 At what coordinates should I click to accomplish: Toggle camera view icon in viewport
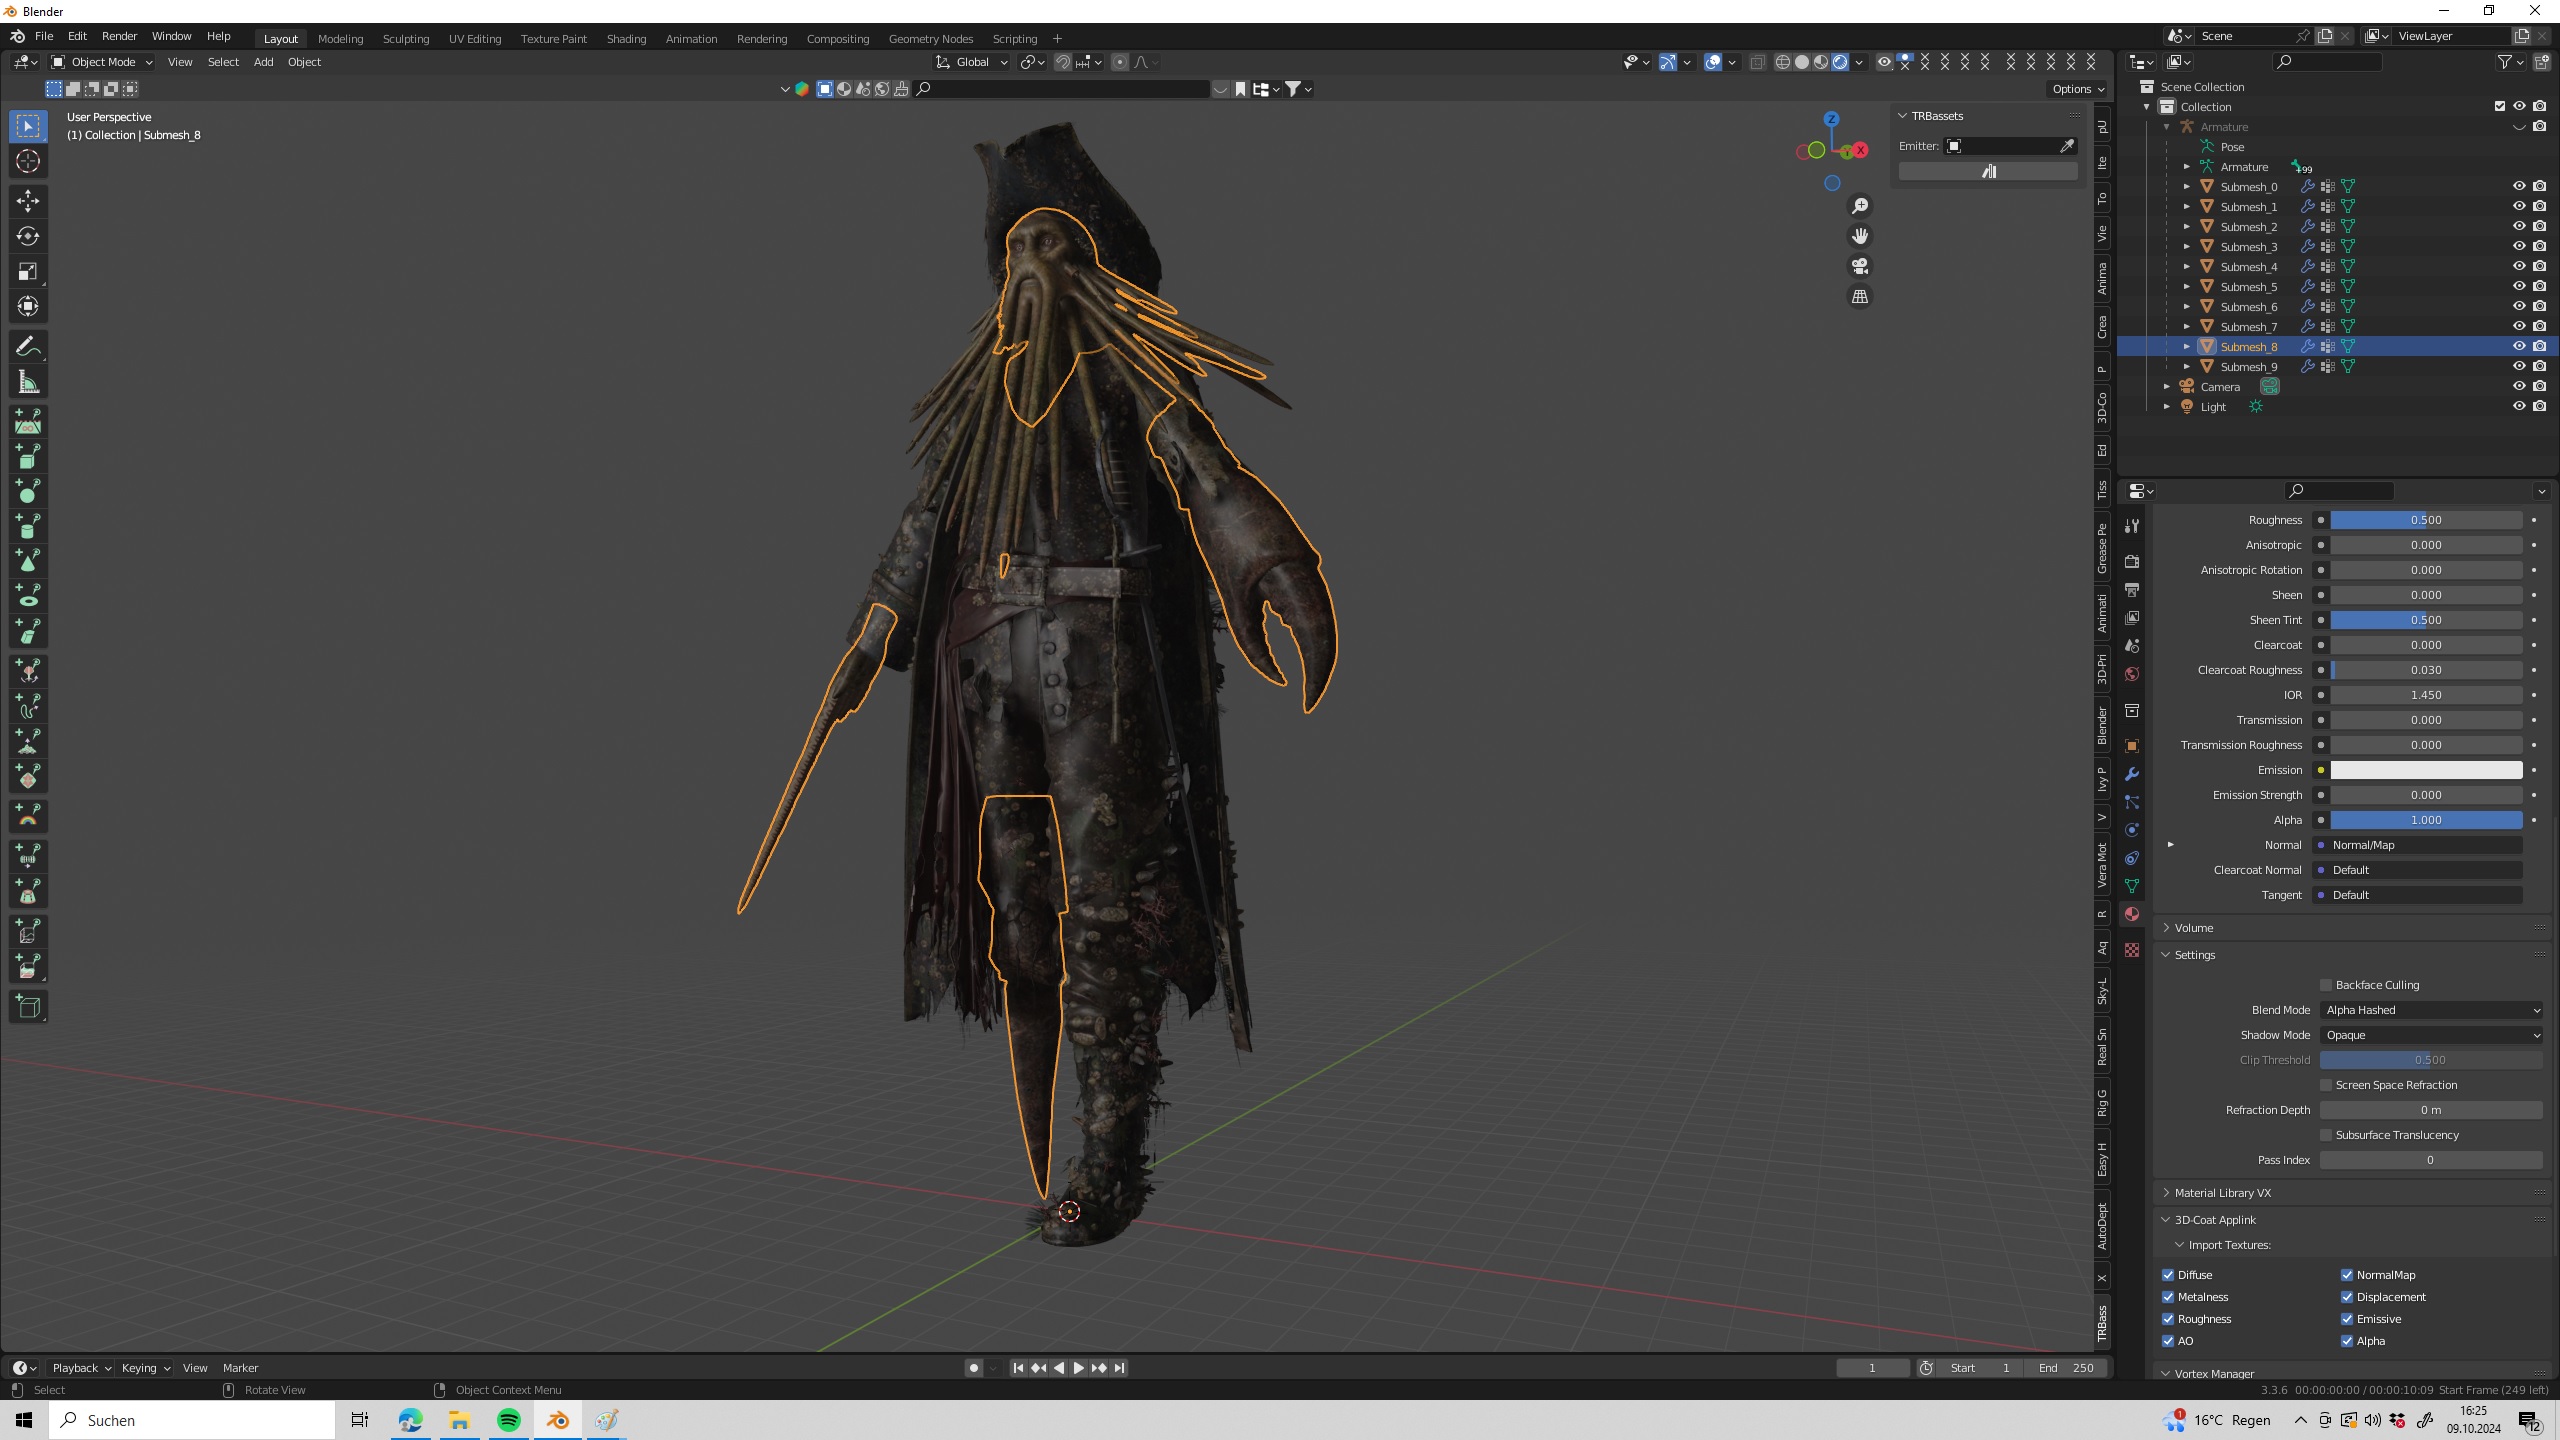coord(1860,266)
